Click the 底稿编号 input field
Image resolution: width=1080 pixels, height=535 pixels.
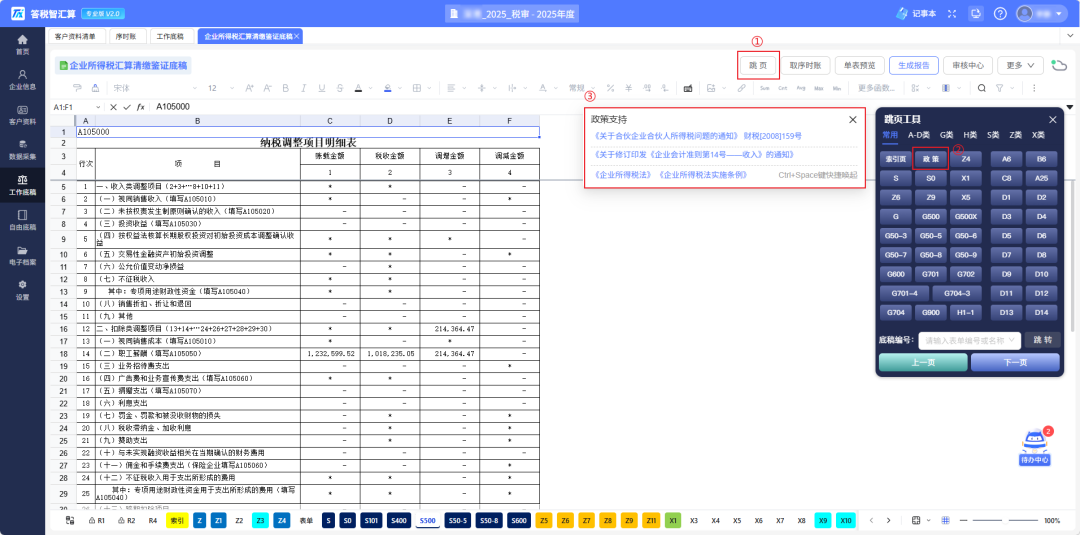pyautogui.click(x=970, y=340)
